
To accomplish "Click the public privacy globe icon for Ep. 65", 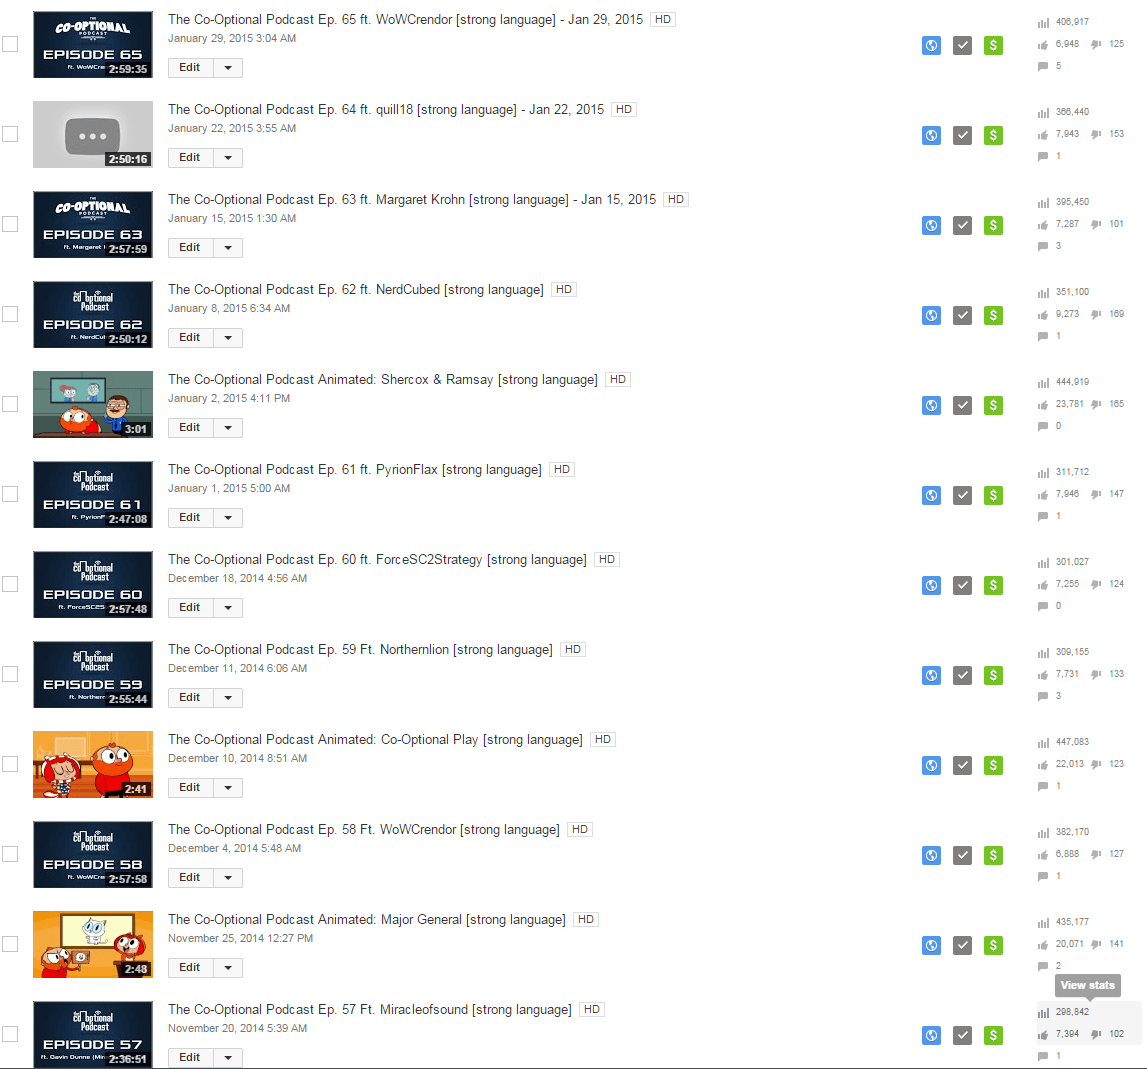I will 931,45.
